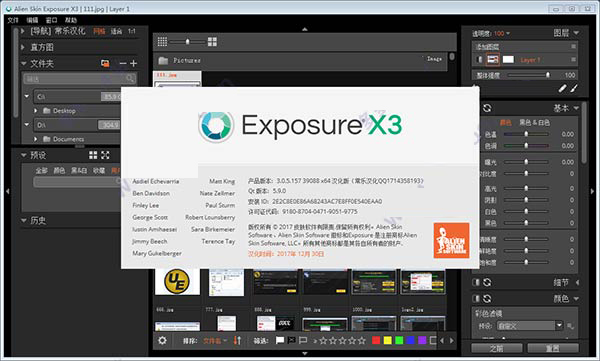Expand the [导航] navigator panel
Screen dimensions: 600x361
(23, 31)
